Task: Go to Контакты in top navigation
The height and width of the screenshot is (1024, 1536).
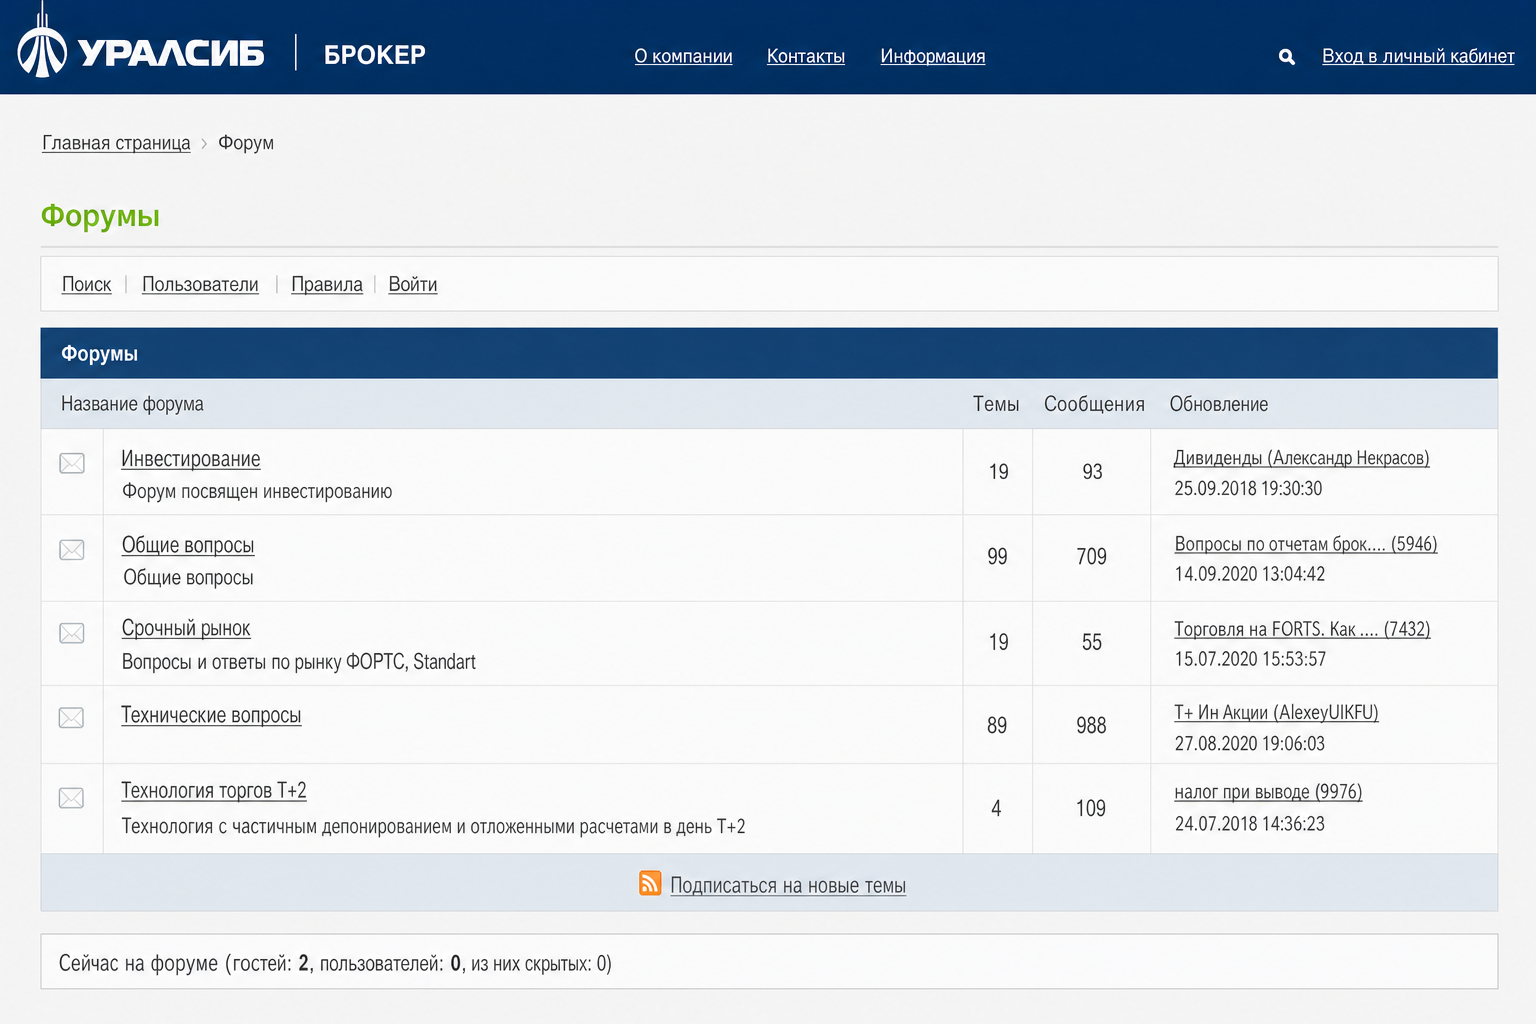Action: 806,56
